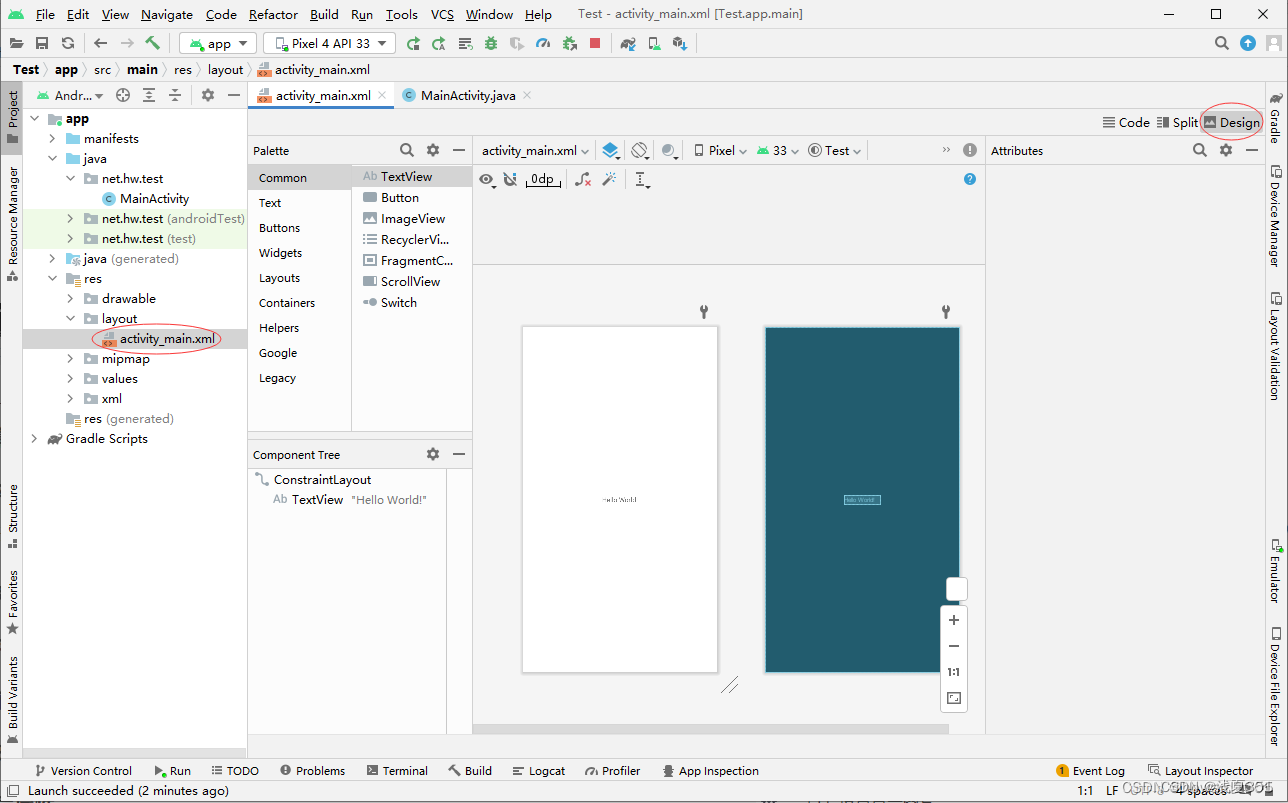Open the Pixel 4 API 33 device dropdown
Viewport: 1288px width, 803px height.
pyautogui.click(x=329, y=43)
